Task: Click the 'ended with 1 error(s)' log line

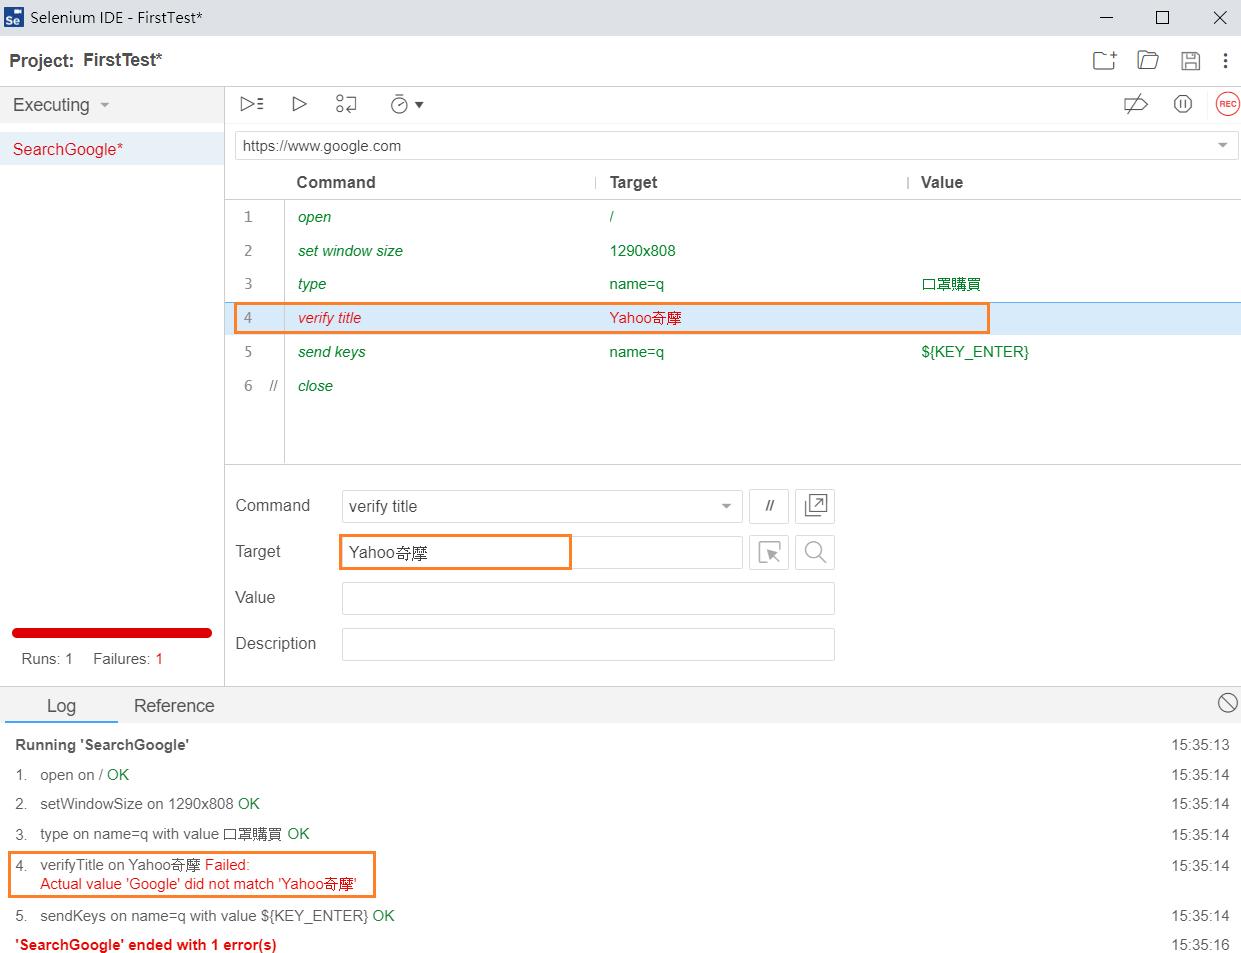Action: (146, 945)
